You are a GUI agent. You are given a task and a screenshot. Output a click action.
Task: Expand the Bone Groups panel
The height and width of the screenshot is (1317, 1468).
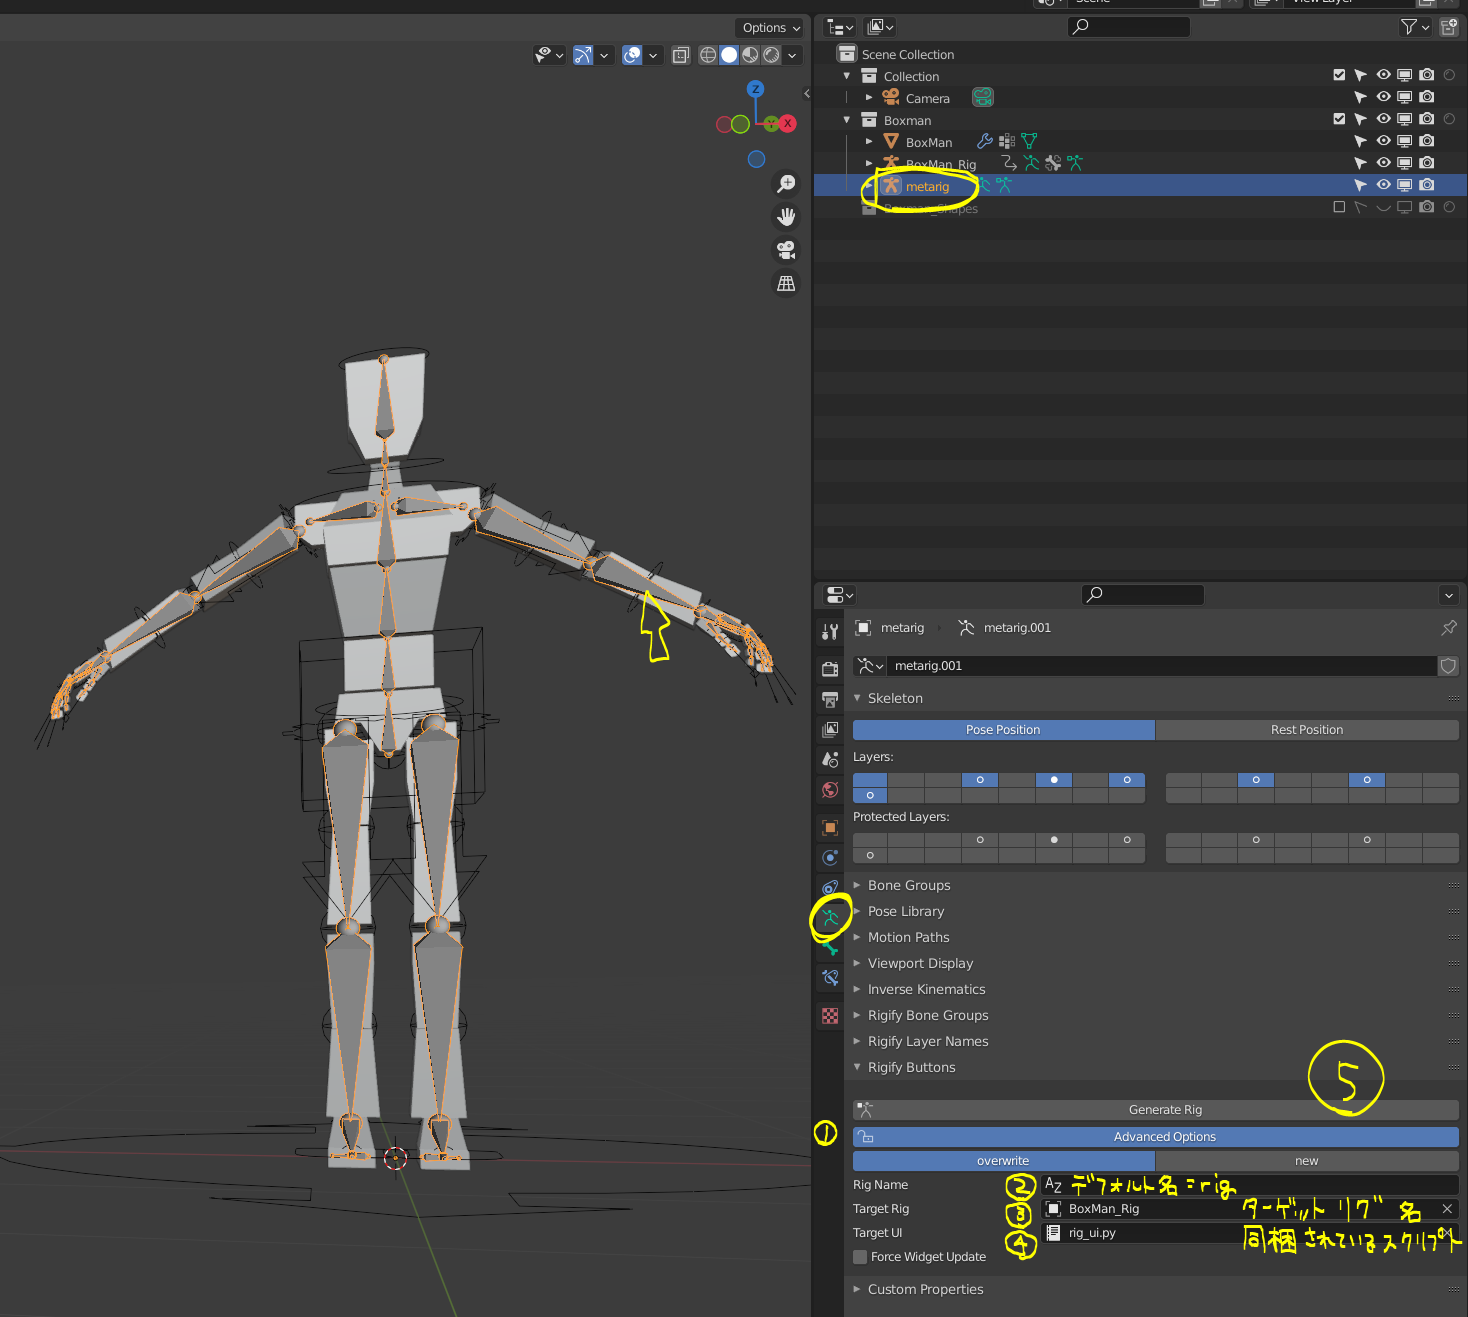pos(909,886)
